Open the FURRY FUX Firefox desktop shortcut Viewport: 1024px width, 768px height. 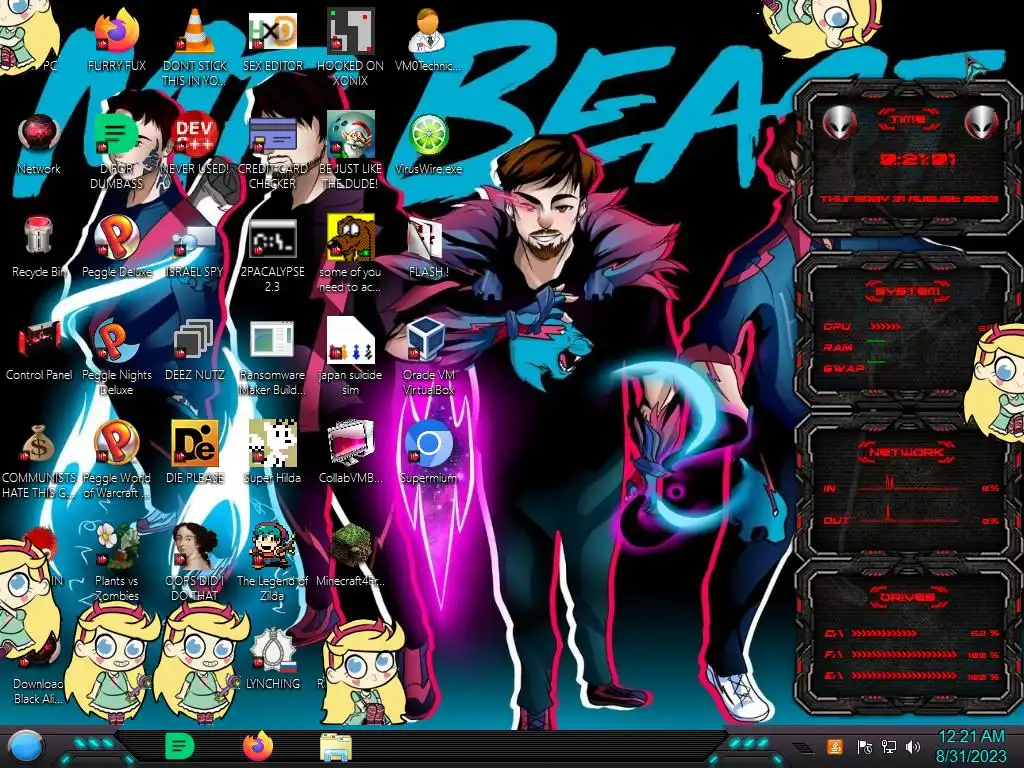(117, 33)
